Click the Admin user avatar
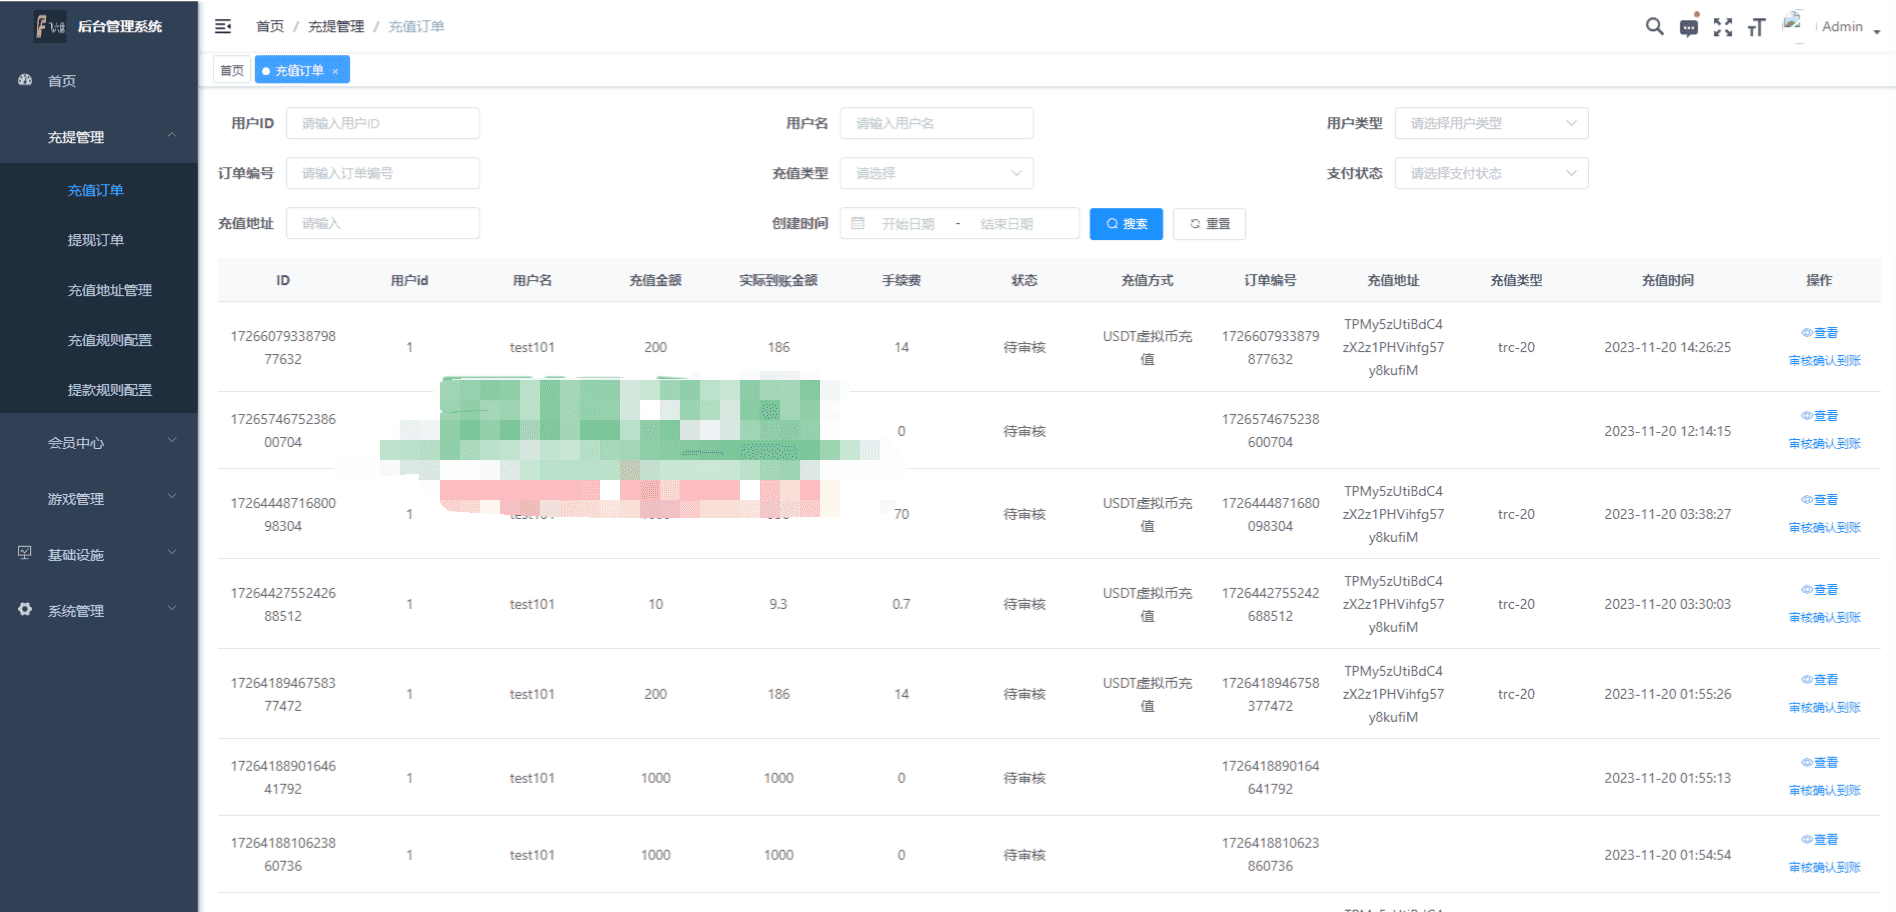This screenshot has width=1896, height=912. point(1793,25)
